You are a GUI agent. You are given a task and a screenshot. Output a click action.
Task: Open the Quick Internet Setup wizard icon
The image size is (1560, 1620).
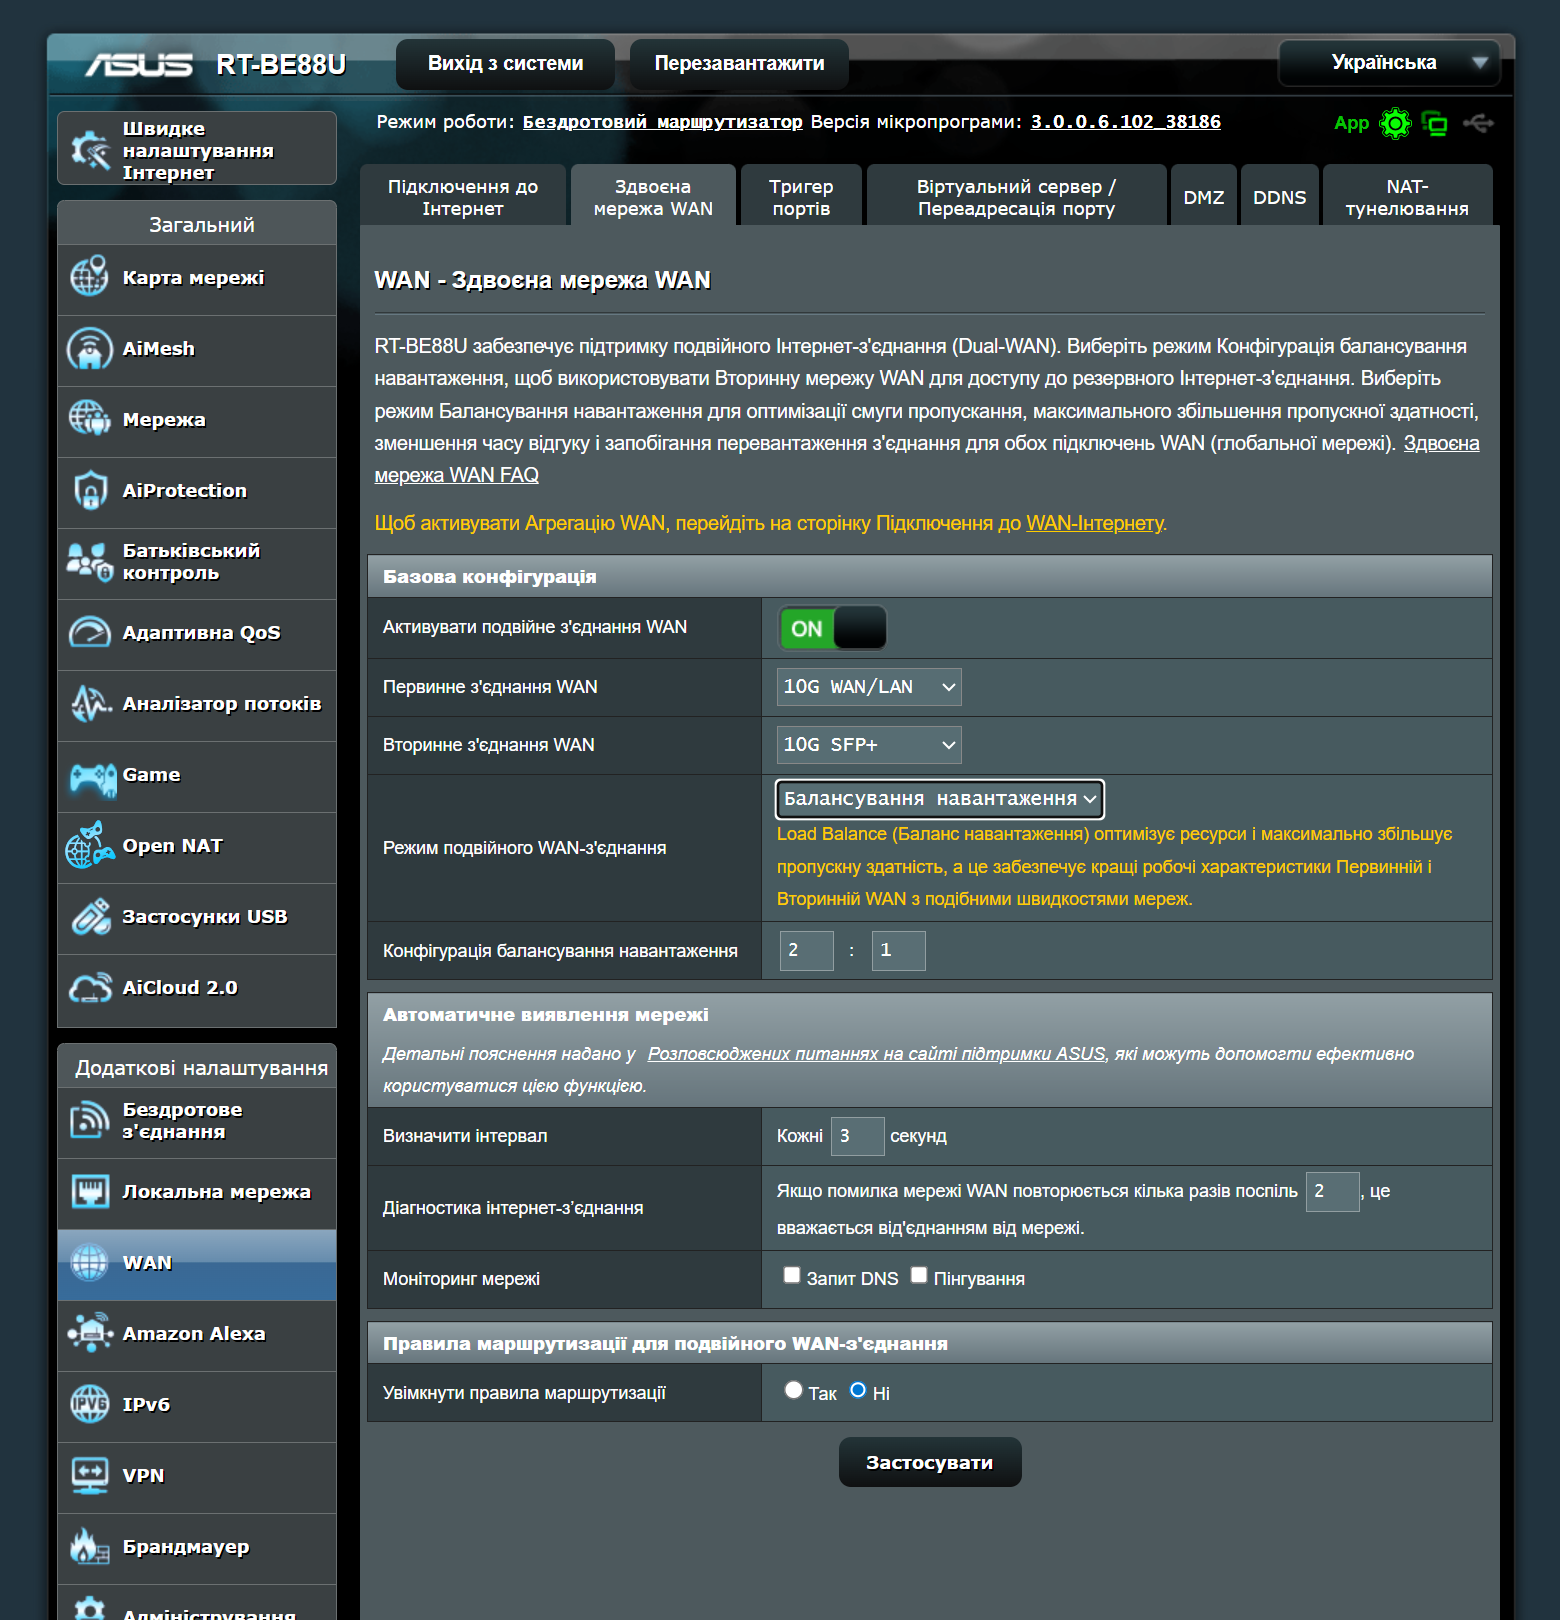tap(90, 150)
